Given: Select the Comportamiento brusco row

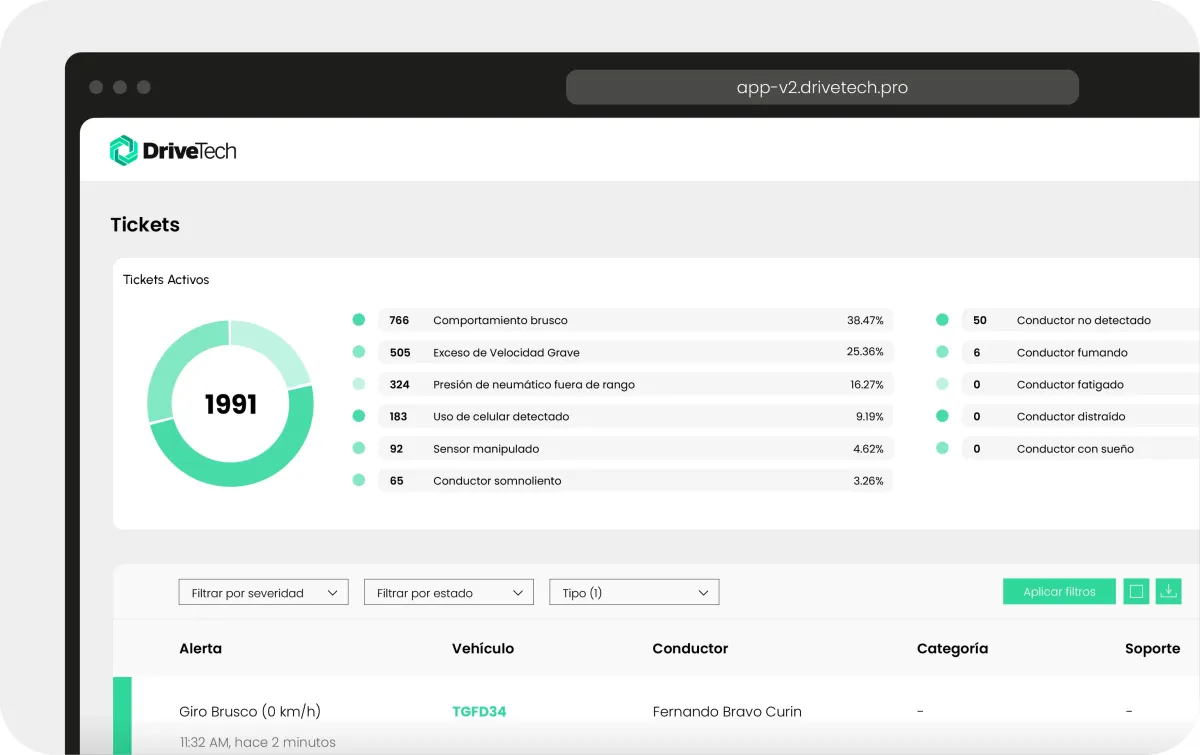Looking at the screenshot, I should coord(635,320).
